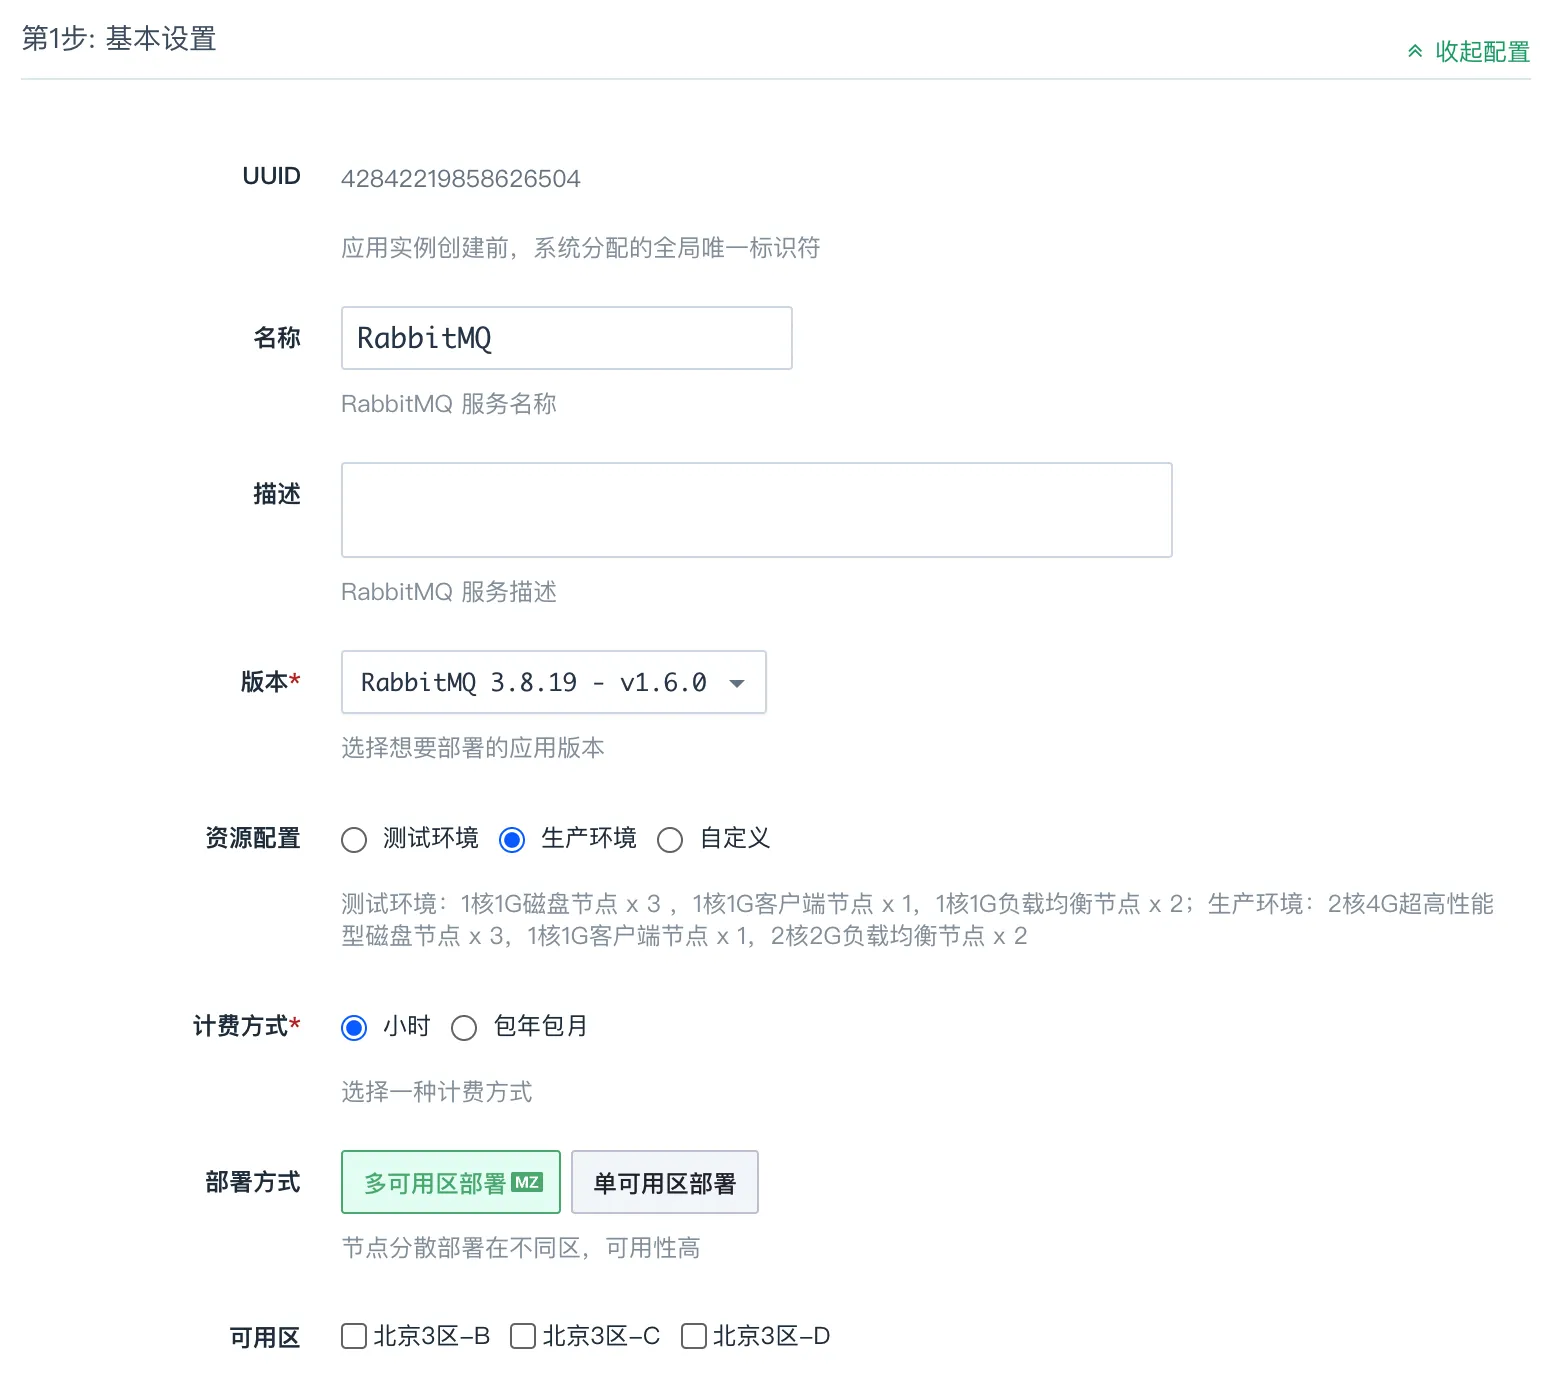Click hint text RabbitMQ 服务描述
Image resolution: width=1548 pixels, height=1384 pixels.
pos(449,592)
